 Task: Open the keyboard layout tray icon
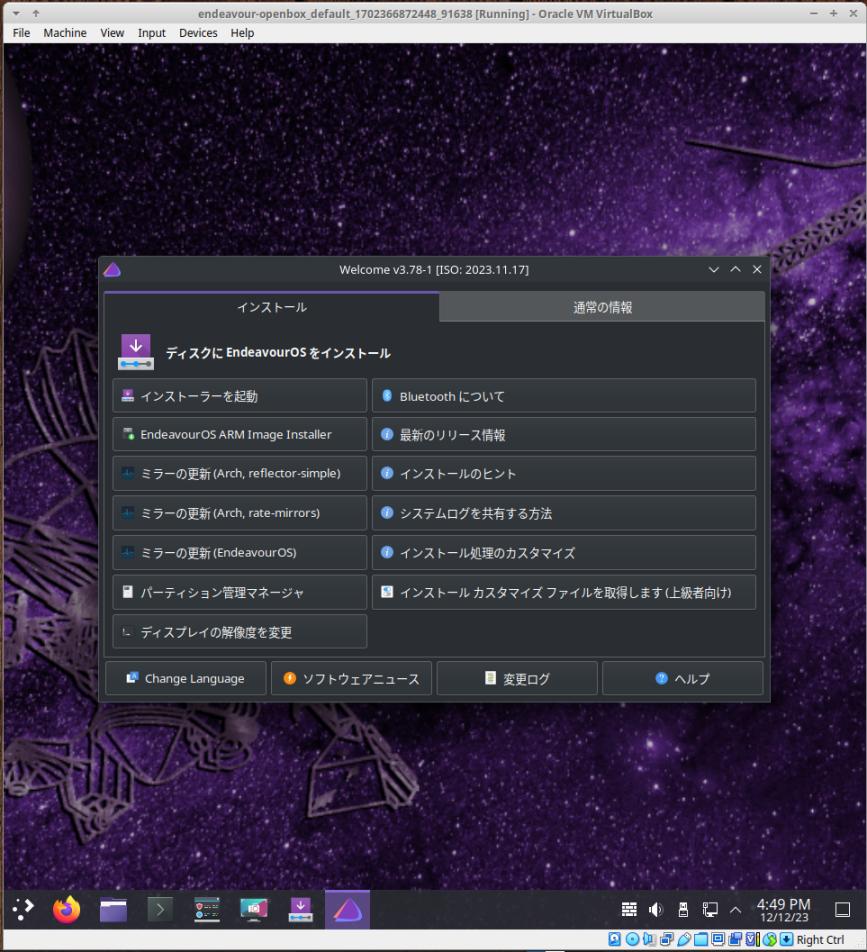[629, 909]
